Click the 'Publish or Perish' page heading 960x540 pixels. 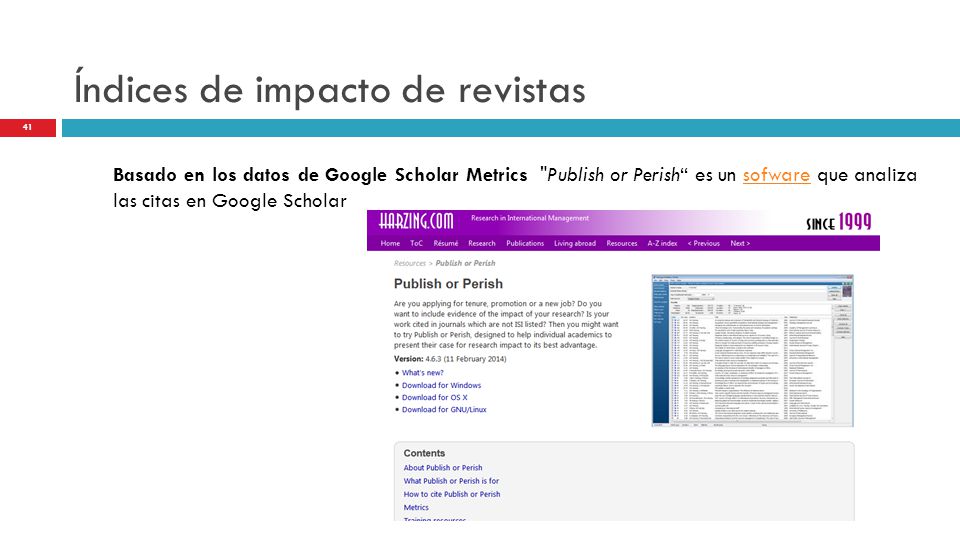448,284
